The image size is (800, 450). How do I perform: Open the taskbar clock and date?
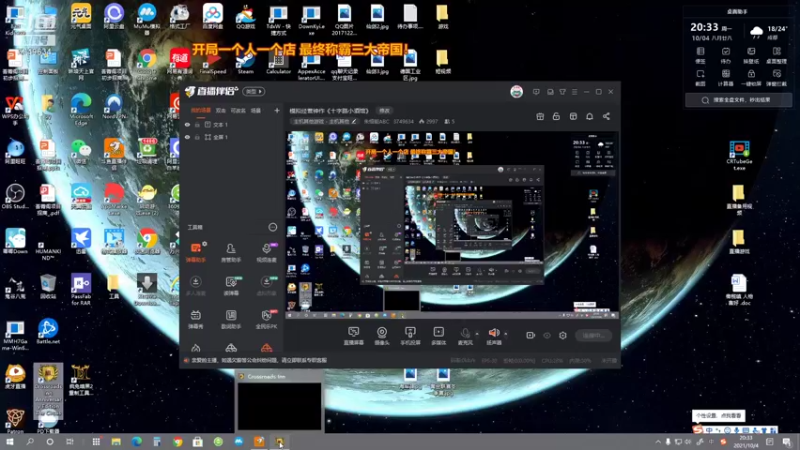pyautogui.click(x=746, y=442)
